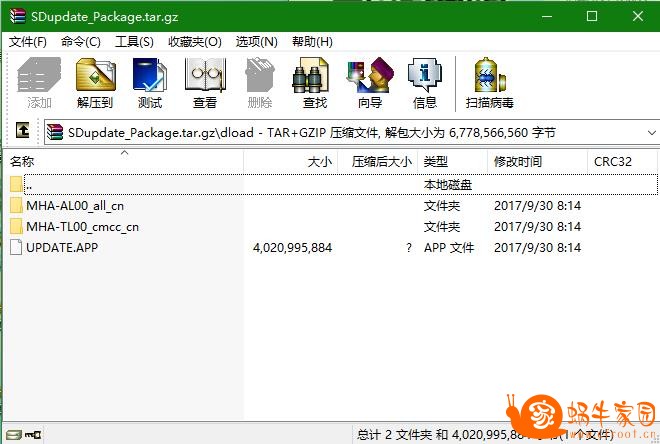Sort by CRC32 column header

coord(622,162)
